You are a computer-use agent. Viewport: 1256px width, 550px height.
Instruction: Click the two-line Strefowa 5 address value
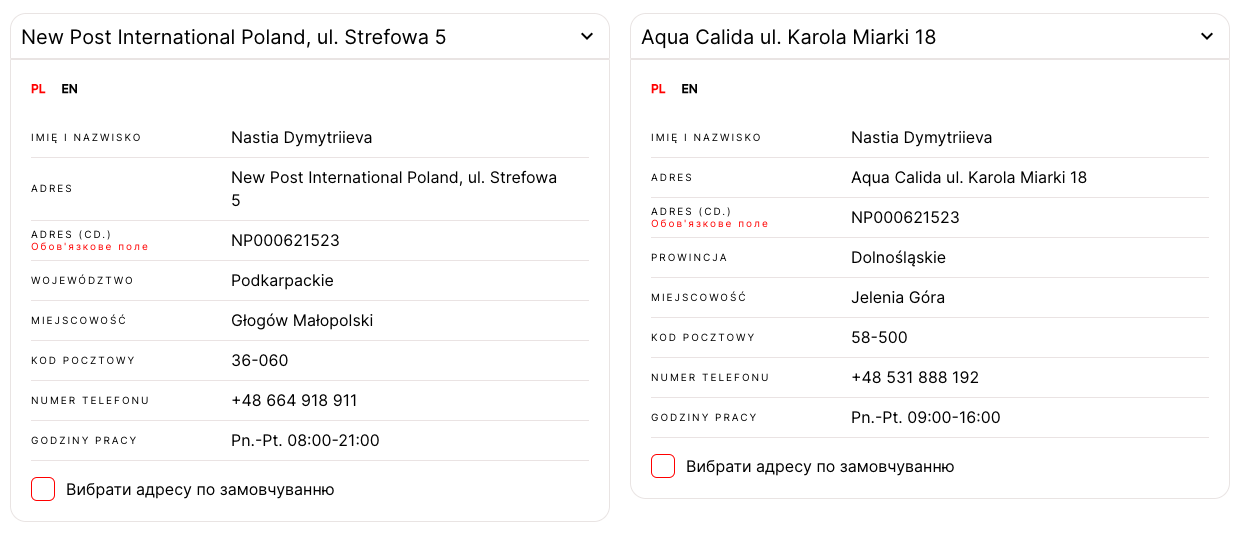394,189
